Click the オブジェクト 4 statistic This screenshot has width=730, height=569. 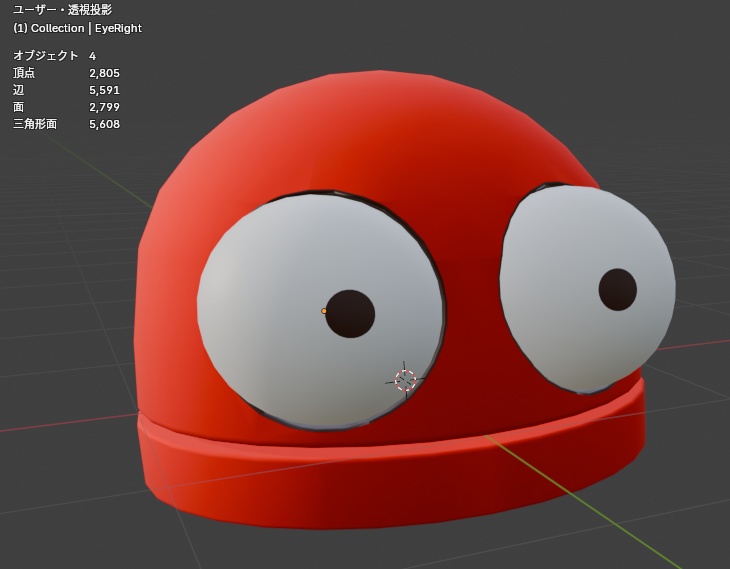pyautogui.click(x=54, y=56)
